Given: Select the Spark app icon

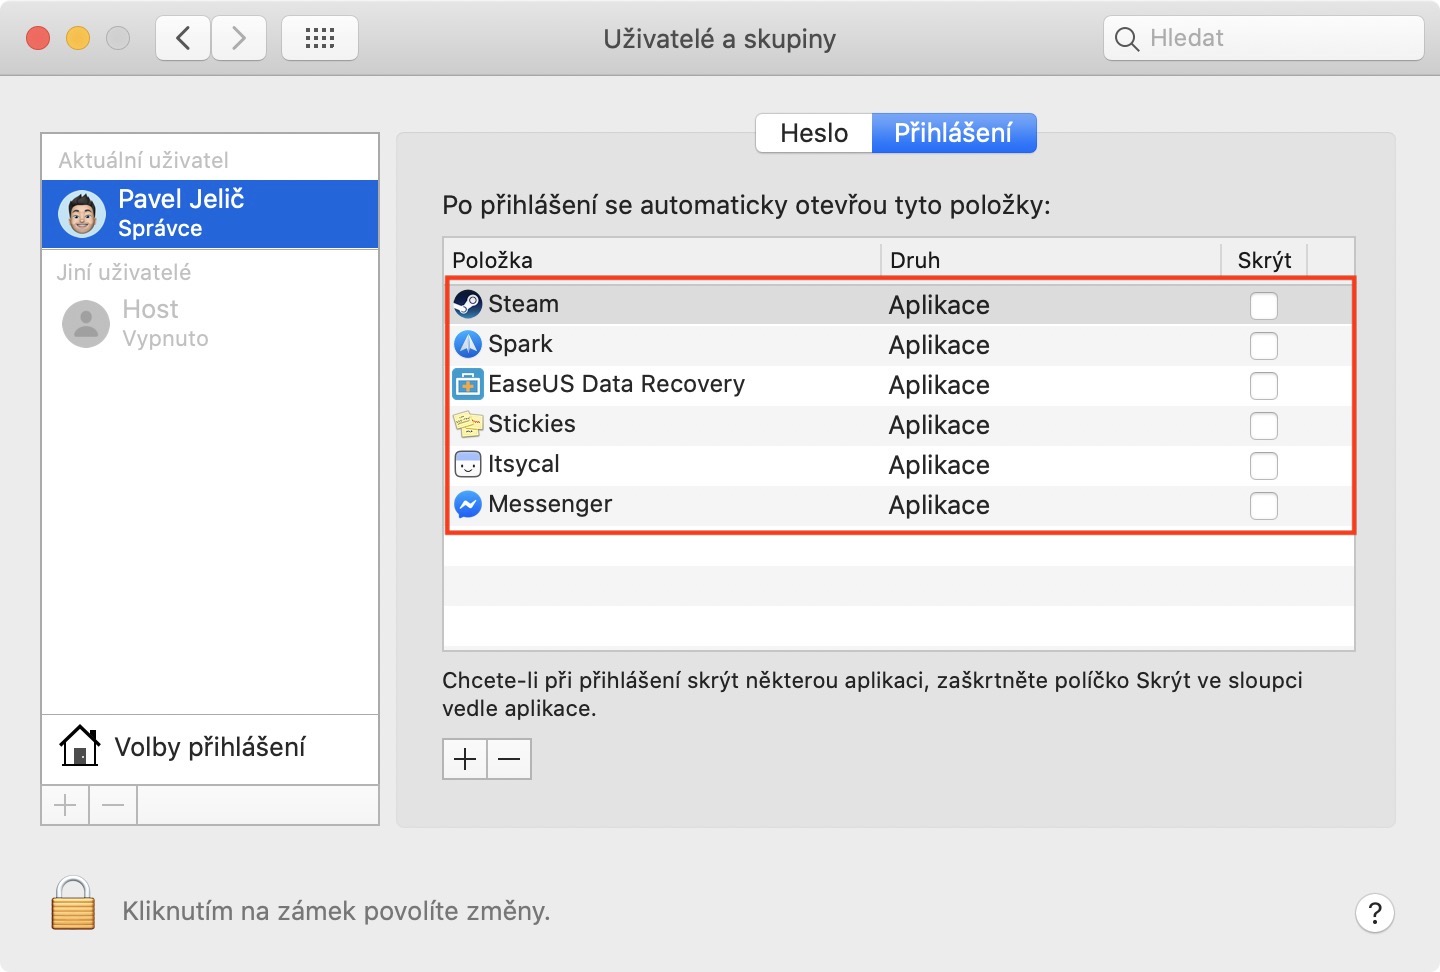Looking at the screenshot, I should tap(467, 344).
